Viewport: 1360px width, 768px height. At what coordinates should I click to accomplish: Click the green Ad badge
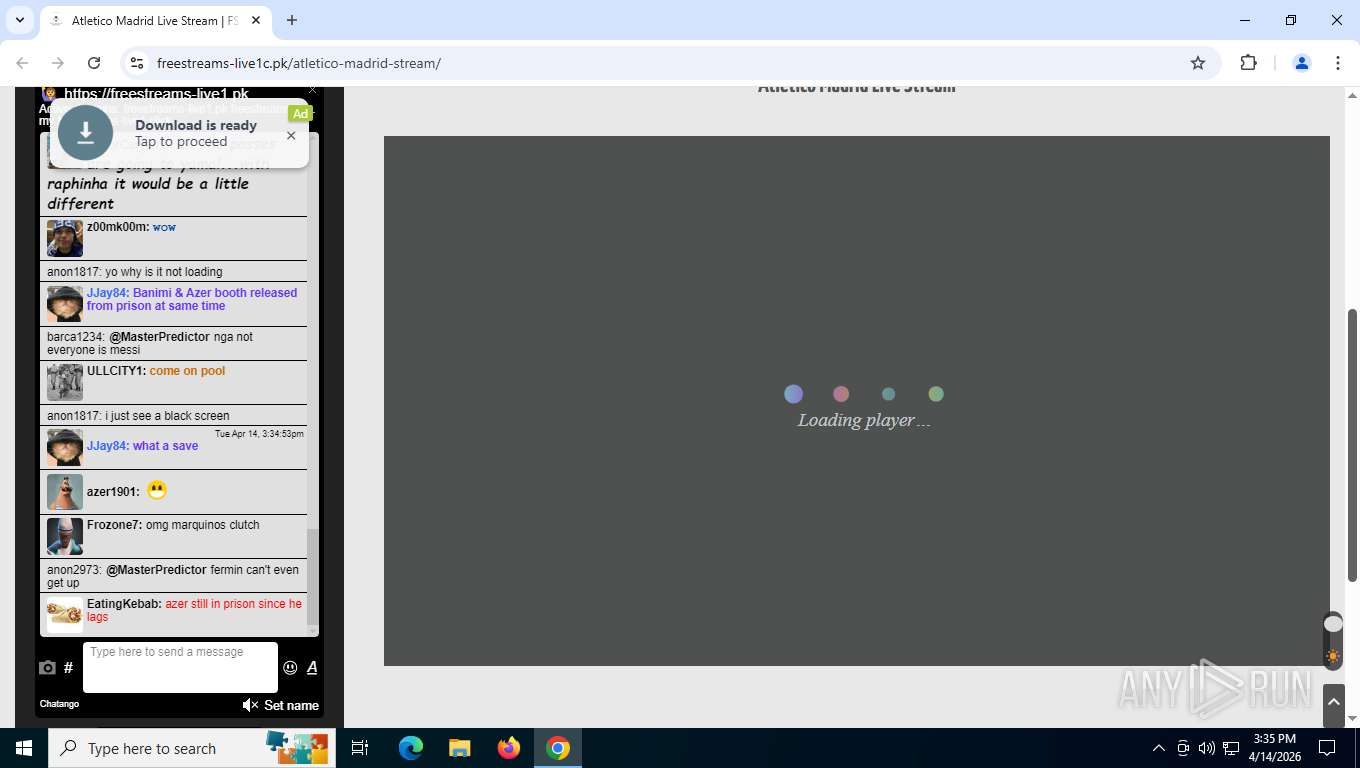[x=300, y=114]
